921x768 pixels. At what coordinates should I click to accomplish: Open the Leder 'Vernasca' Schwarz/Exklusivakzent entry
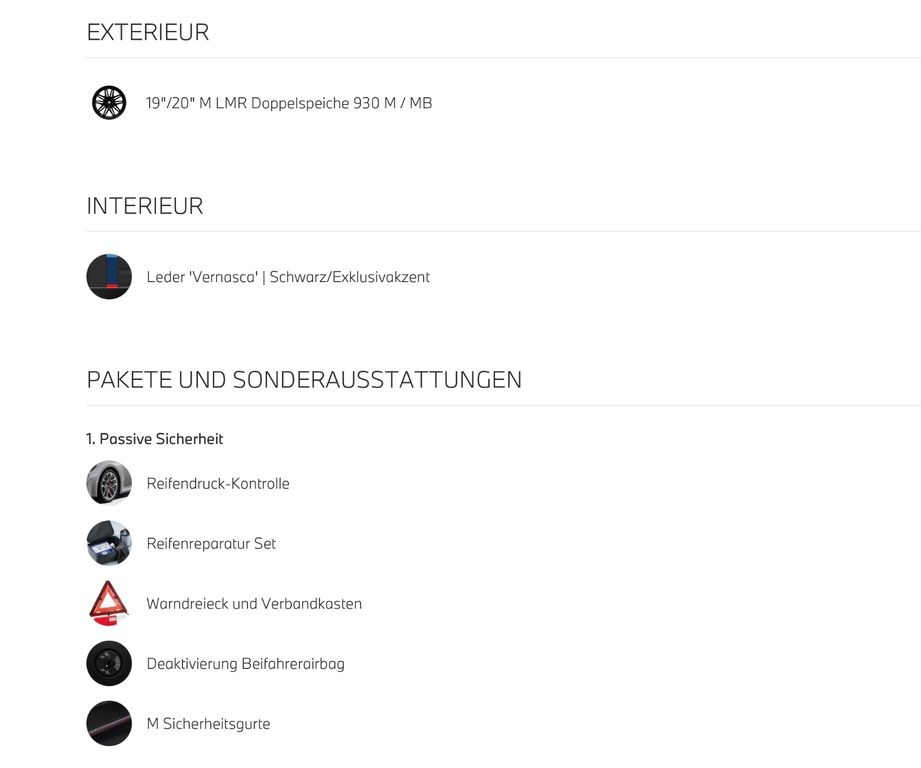288,277
